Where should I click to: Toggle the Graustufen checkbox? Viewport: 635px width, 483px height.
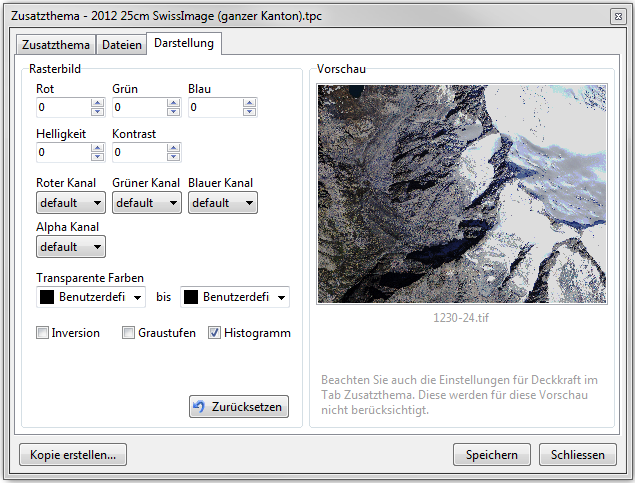[x=129, y=333]
